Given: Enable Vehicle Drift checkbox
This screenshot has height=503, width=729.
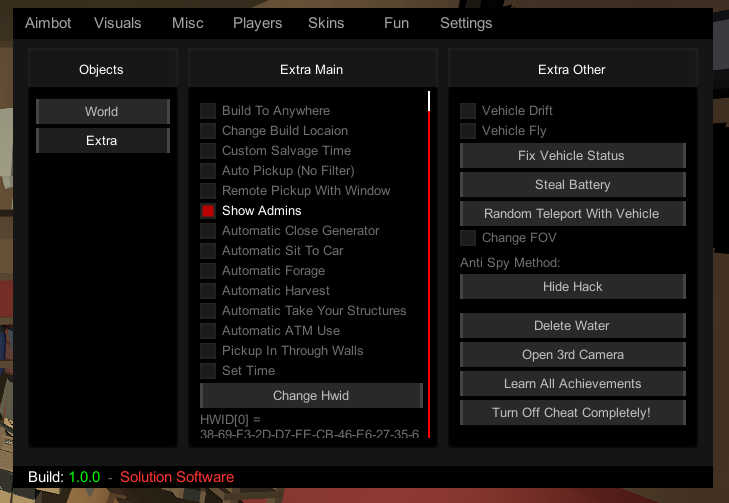Looking at the screenshot, I should (x=468, y=111).
